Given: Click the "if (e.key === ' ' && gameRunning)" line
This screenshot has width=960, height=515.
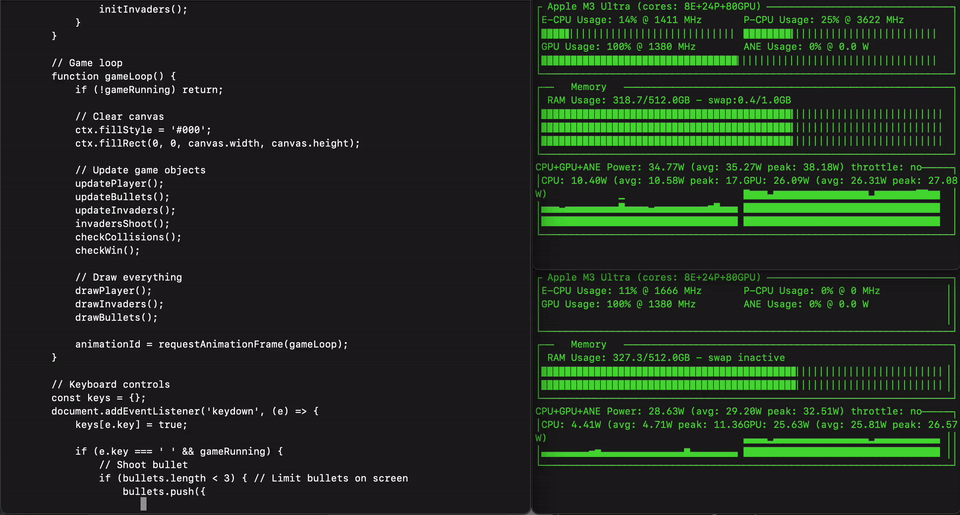Looking at the screenshot, I should pyautogui.click(x=179, y=451).
